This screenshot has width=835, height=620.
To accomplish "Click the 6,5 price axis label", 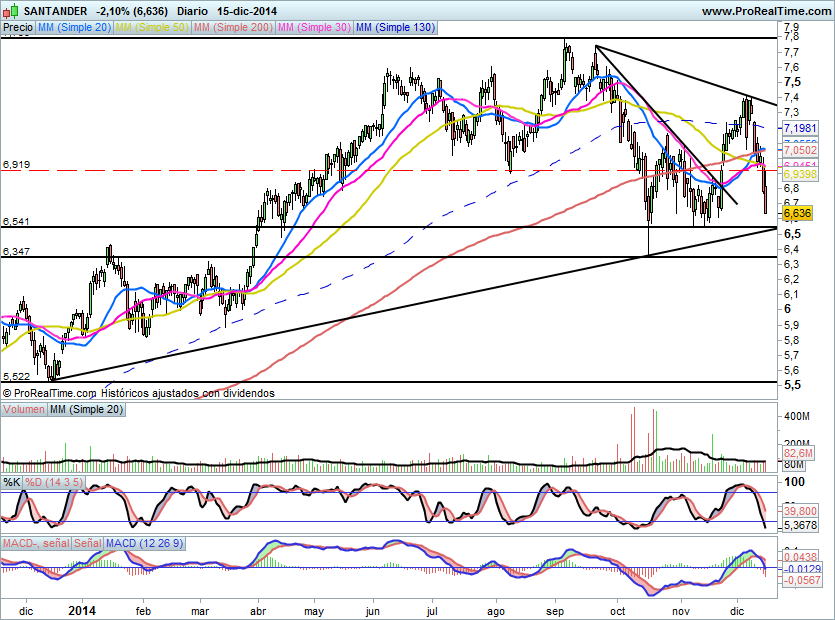I will (x=792, y=234).
